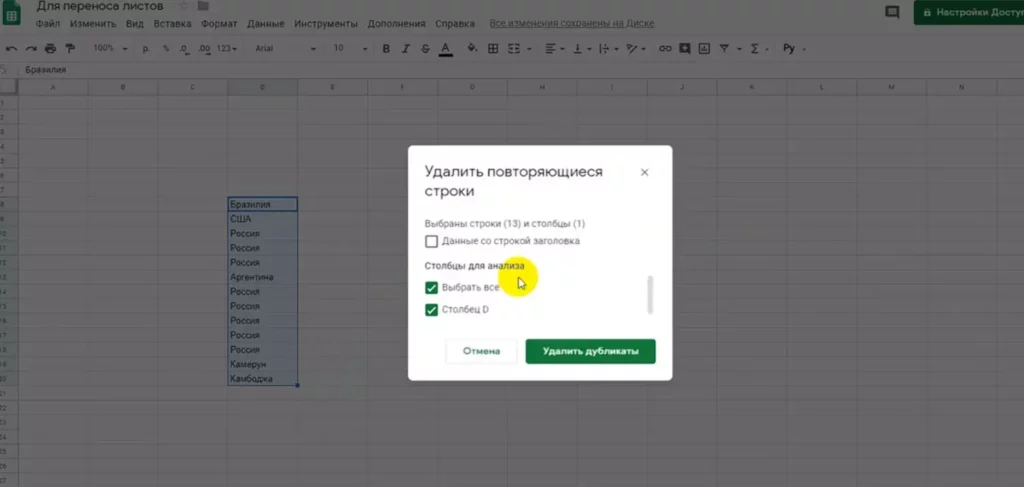Click the vertical align icon

[577, 49]
